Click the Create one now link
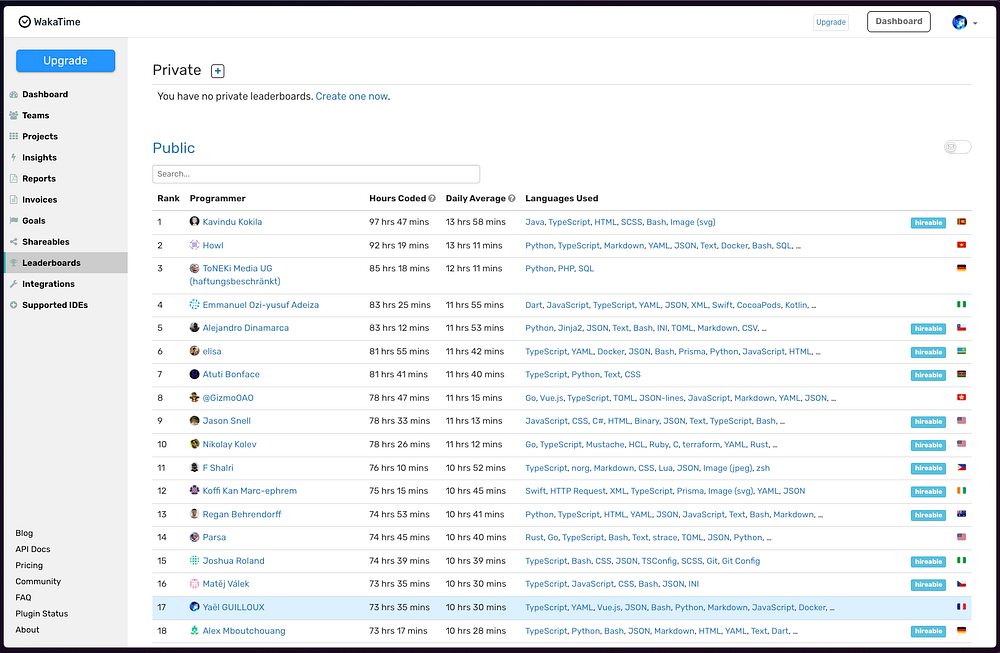Image resolution: width=1000 pixels, height=653 pixels. pos(352,96)
